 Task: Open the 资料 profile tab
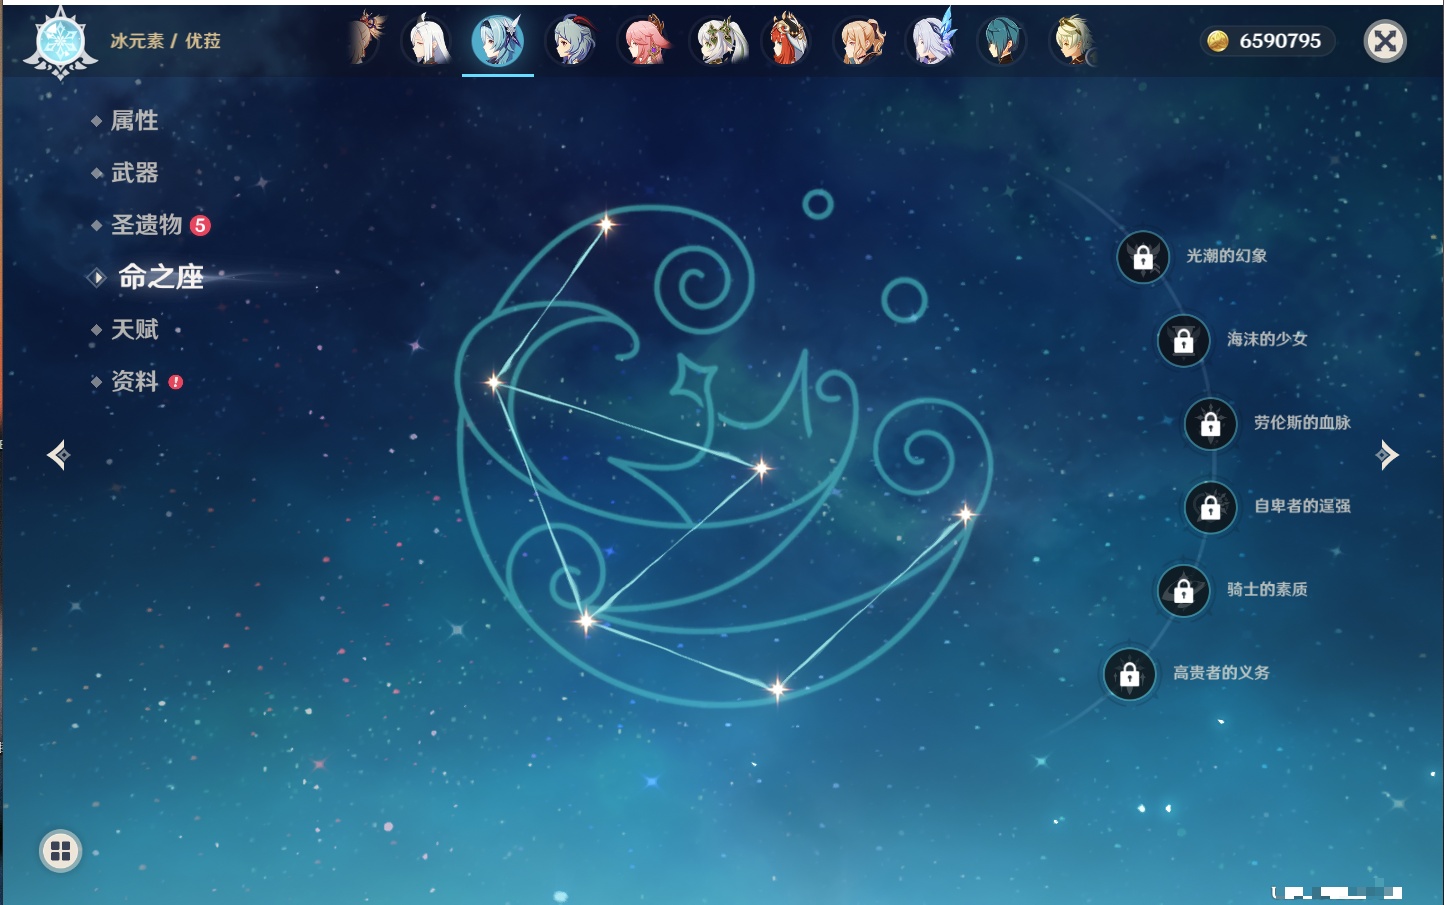pyautogui.click(x=134, y=382)
